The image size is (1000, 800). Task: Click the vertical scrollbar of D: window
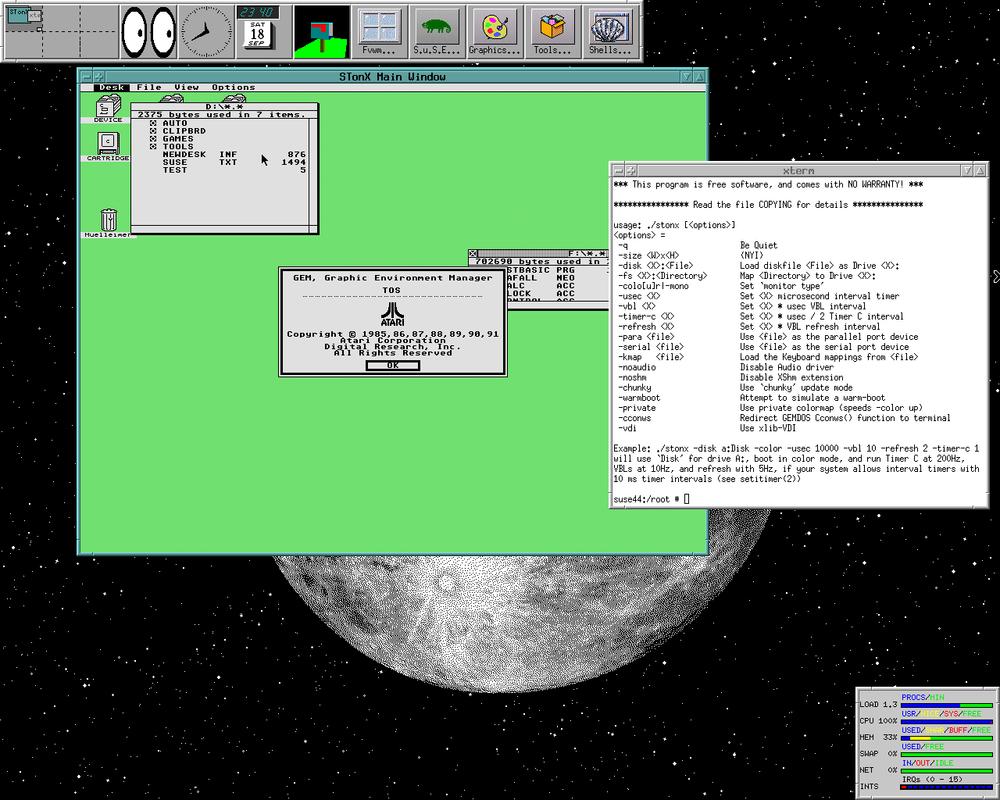[x=313, y=172]
